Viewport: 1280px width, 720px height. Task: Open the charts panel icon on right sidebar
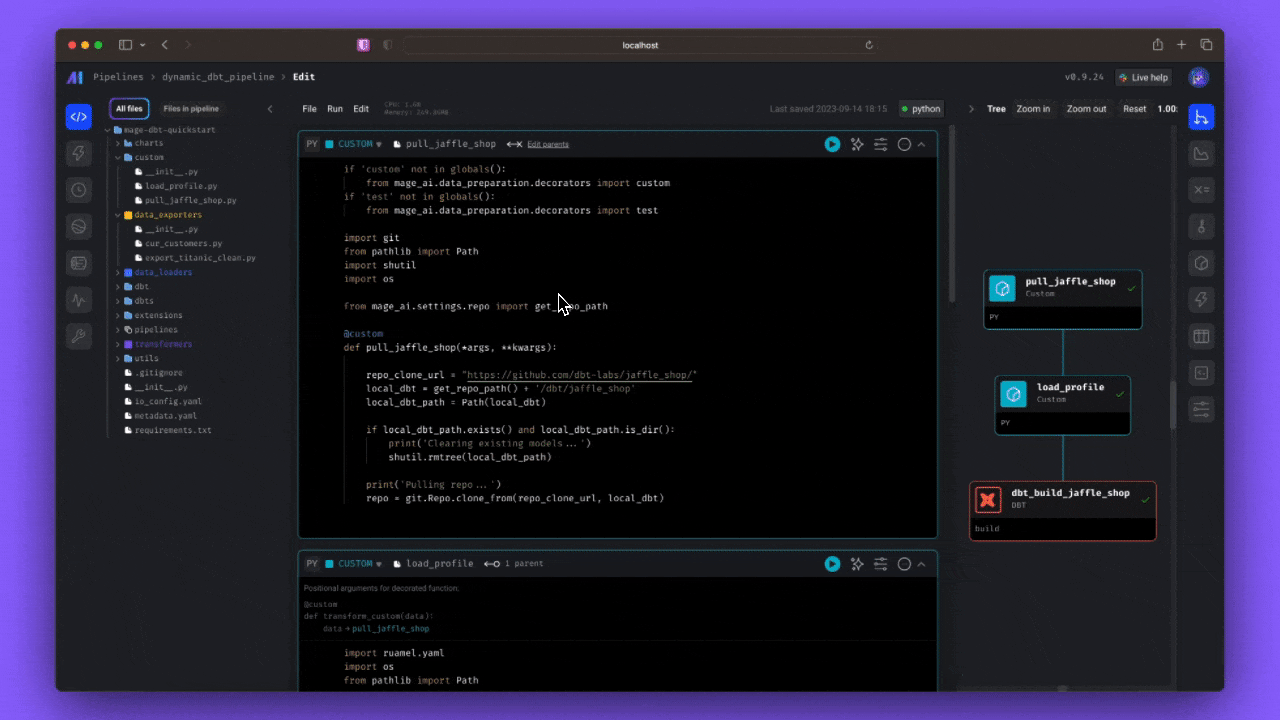pos(1201,153)
